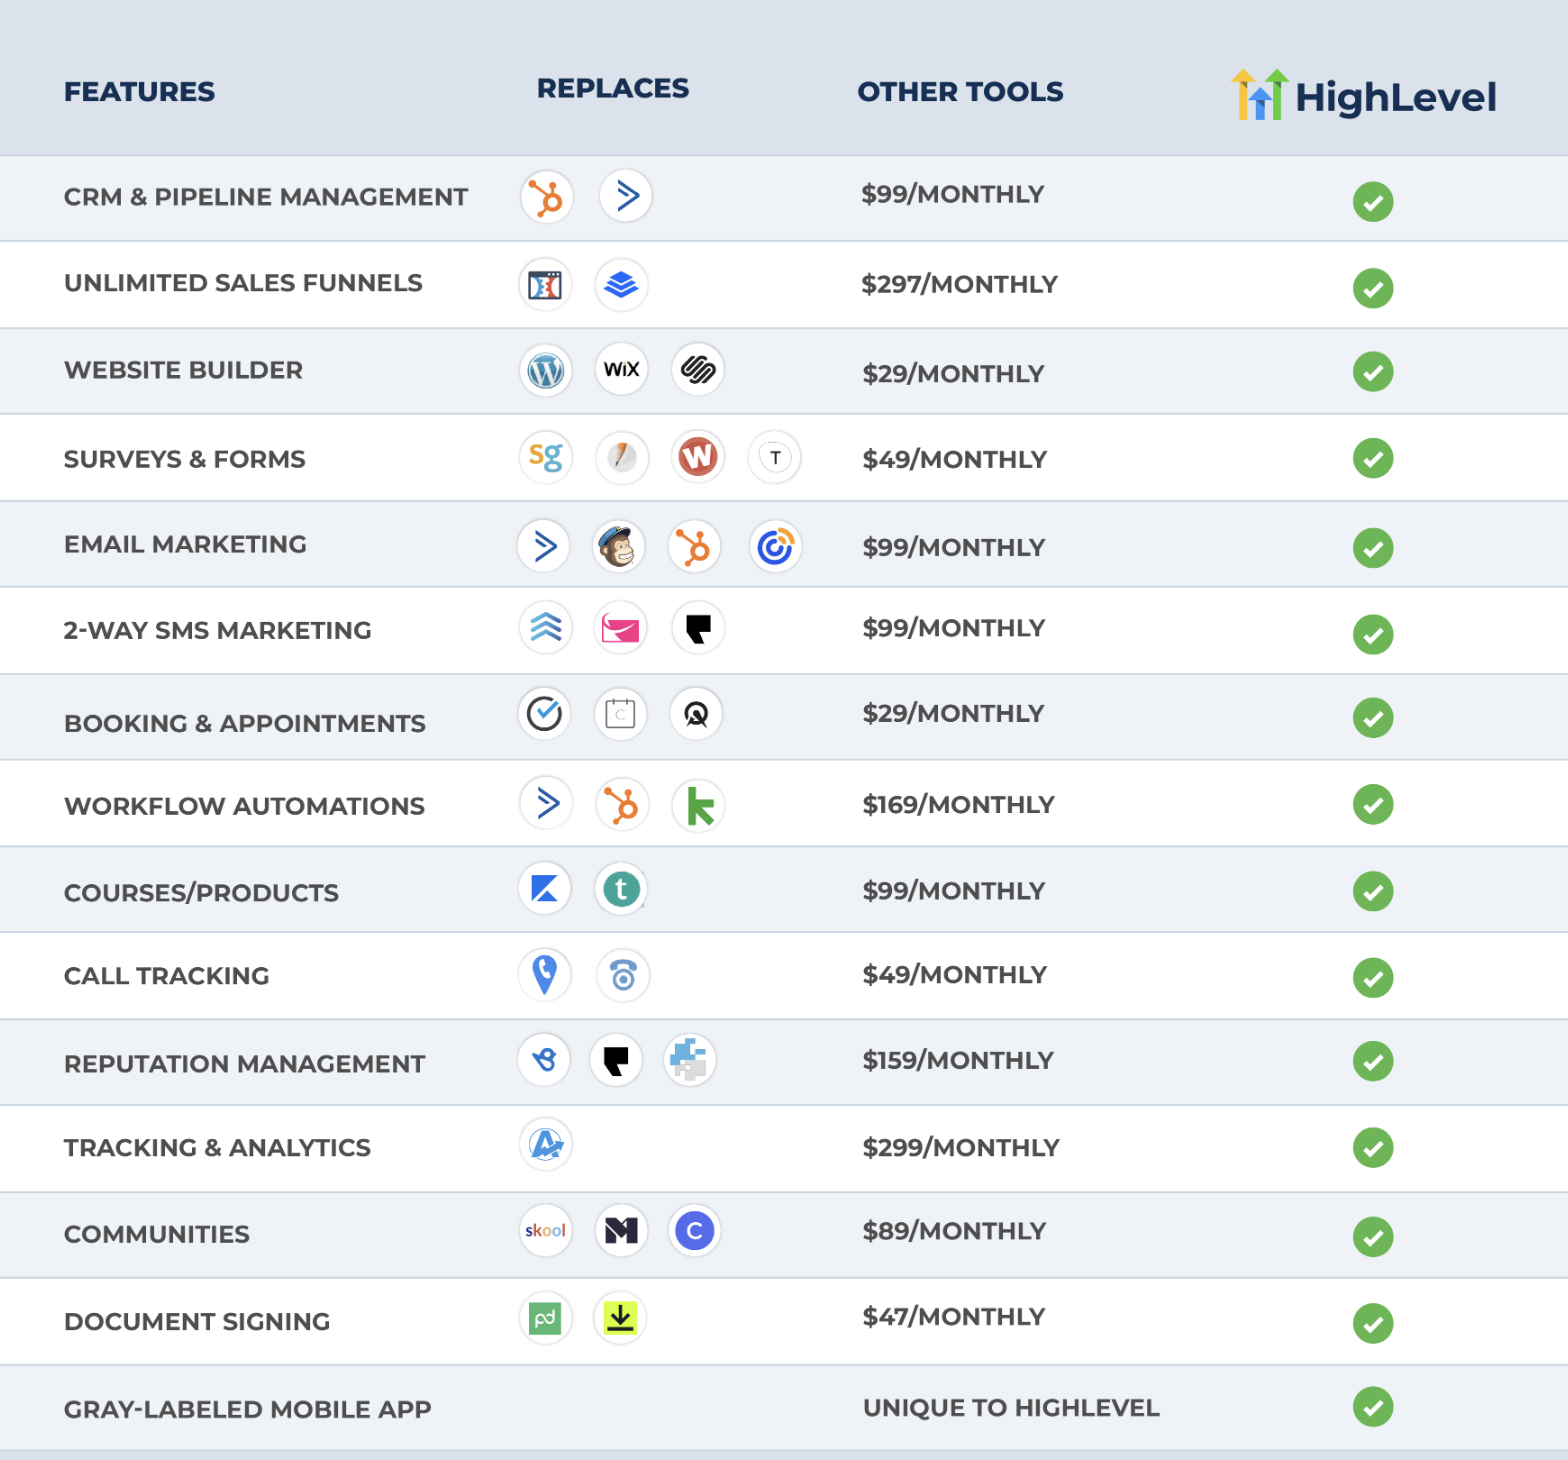The height and width of the screenshot is (1460, 1568).
Task: Click green checkmark for Booking & Appointments
Action: pos(1373,718)
